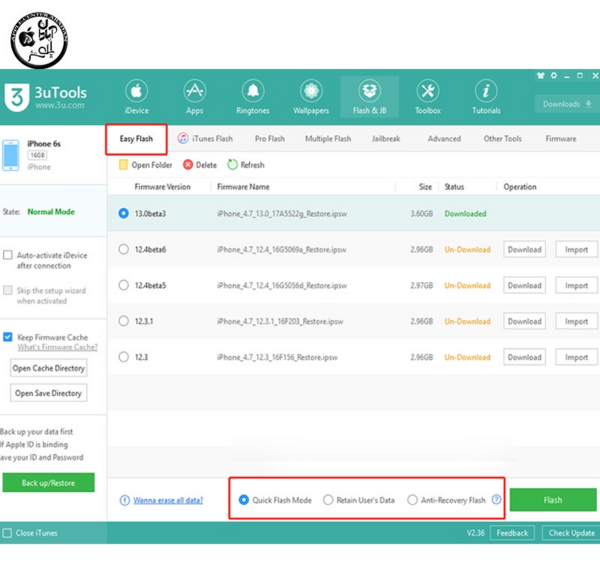This screenshot has width=600, height=574.
Task: Click Check Update button
Action: tap(572, 533)
